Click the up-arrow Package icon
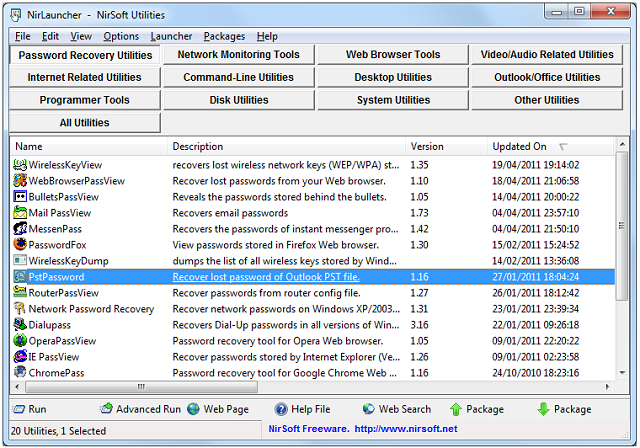The height and width of the screenshot is (448, 640). [456, 409]
